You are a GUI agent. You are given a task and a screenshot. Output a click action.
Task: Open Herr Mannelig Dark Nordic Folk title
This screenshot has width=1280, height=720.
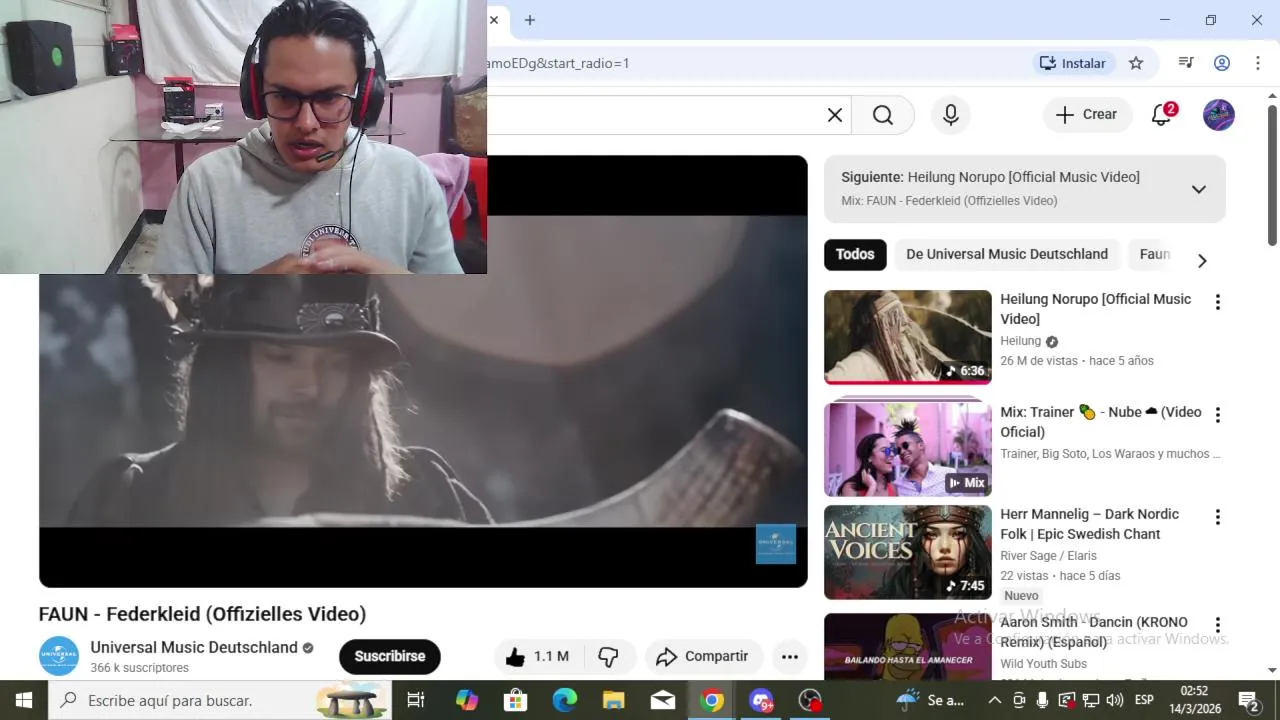click(x=1090, y=524)
